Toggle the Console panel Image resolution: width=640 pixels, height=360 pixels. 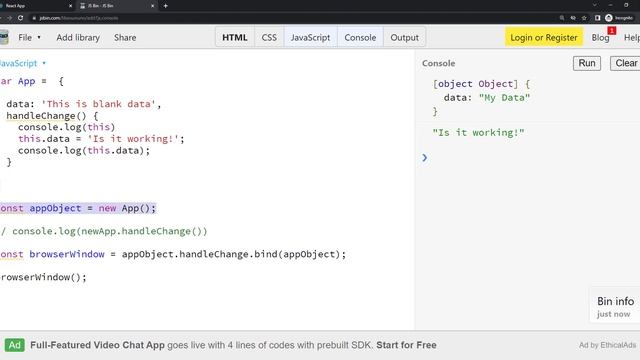[360, 38]
